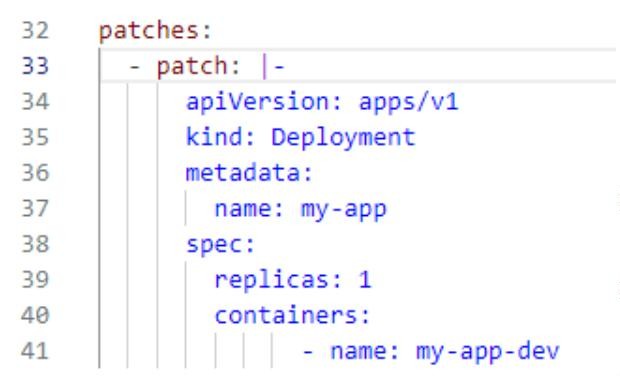
Task: Click the 'name:' key on line 41
Action: point(365,351)
